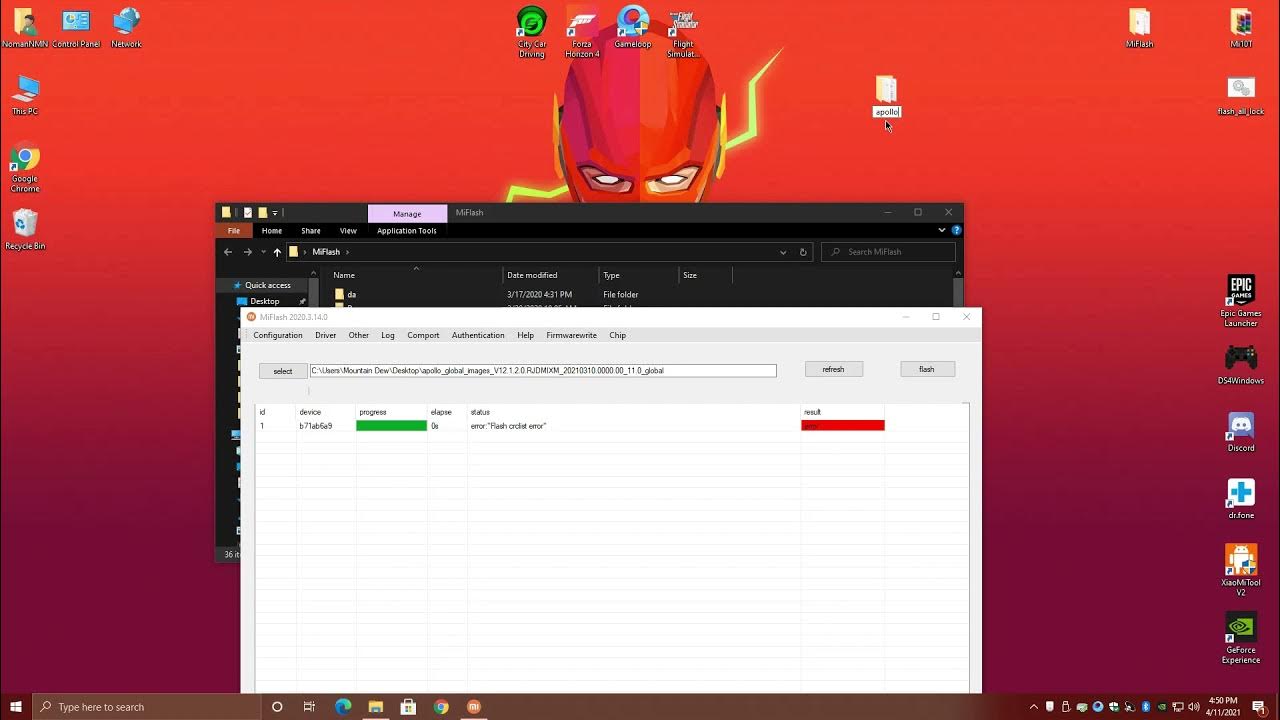Sort Explorer files by Date modified column
The image size is (1280, 720).
pyautogui.click(x=551, y=275)
